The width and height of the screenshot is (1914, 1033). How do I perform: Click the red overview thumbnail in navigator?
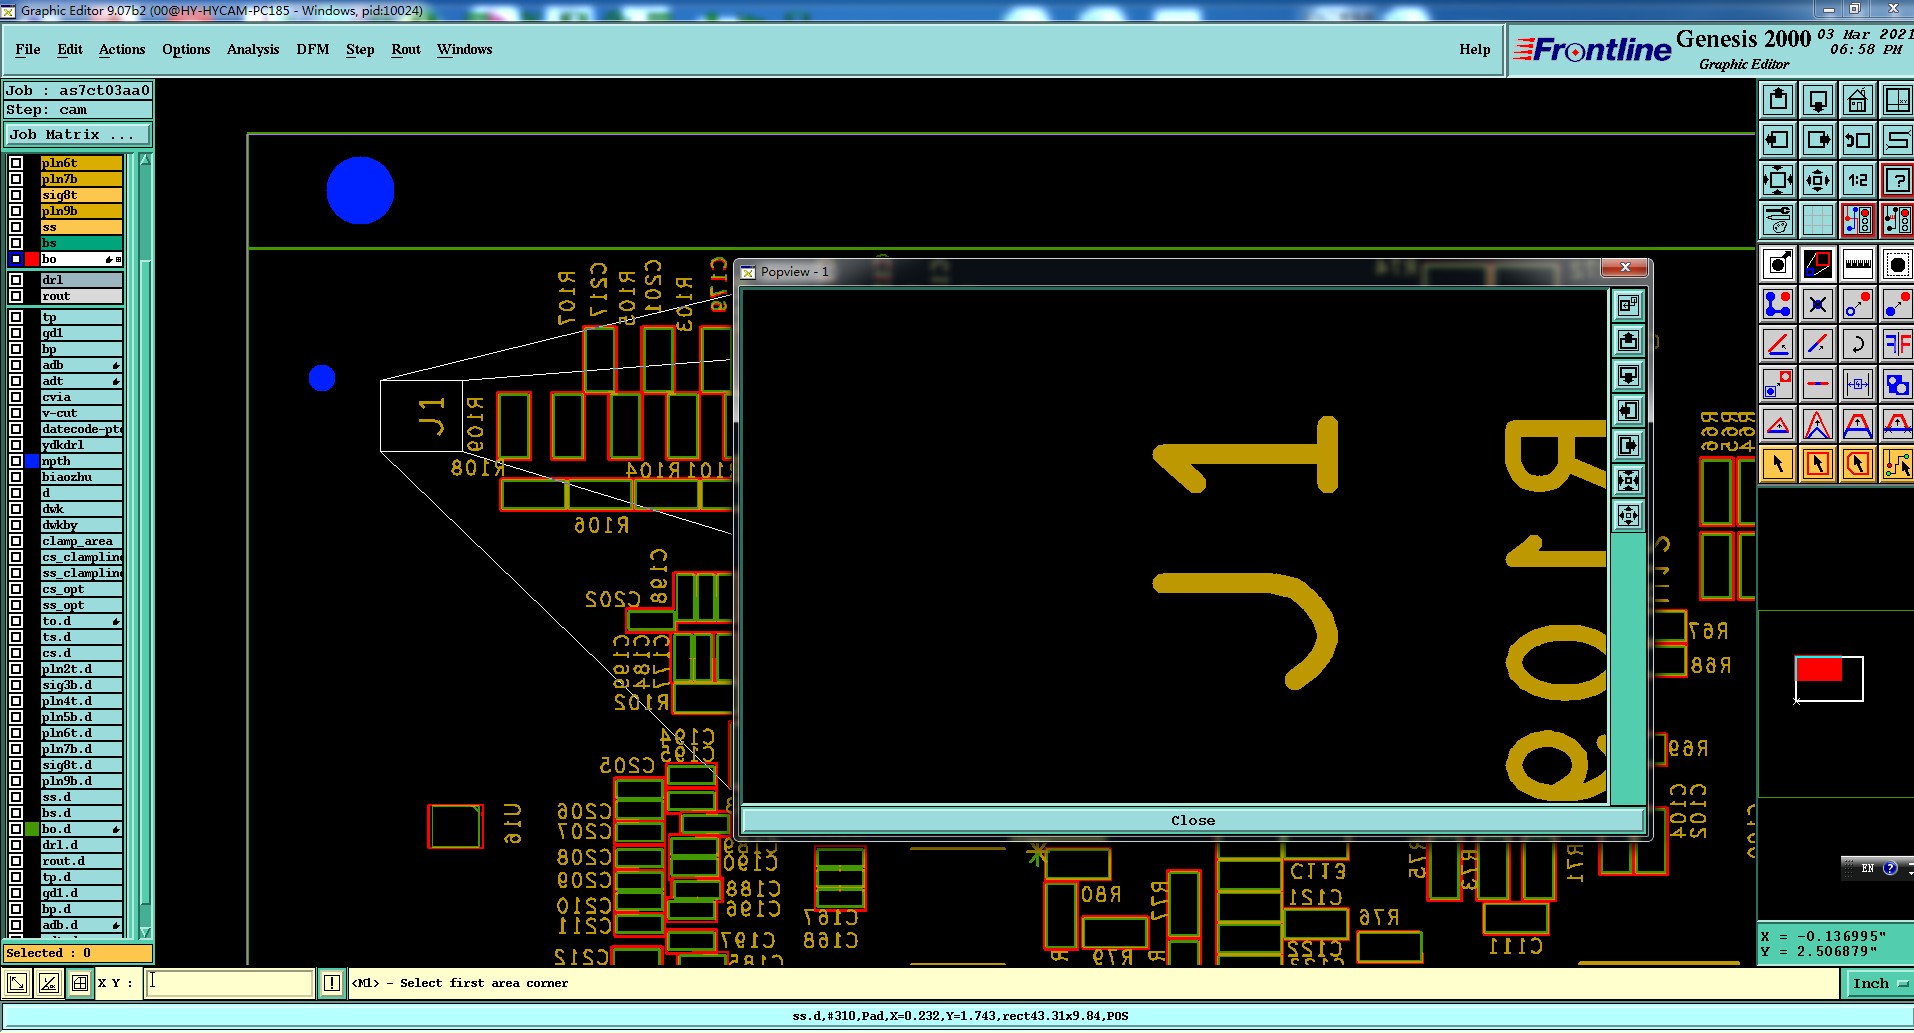pos(1819,669)
